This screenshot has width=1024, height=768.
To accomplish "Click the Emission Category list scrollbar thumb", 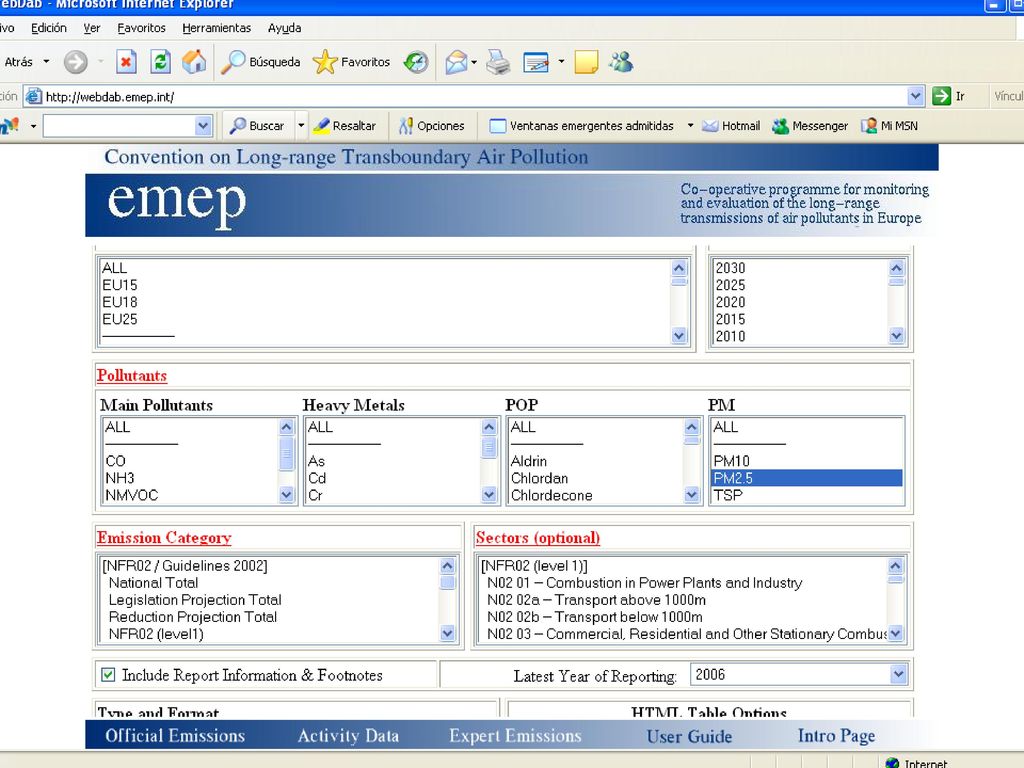I will (447, 582).
